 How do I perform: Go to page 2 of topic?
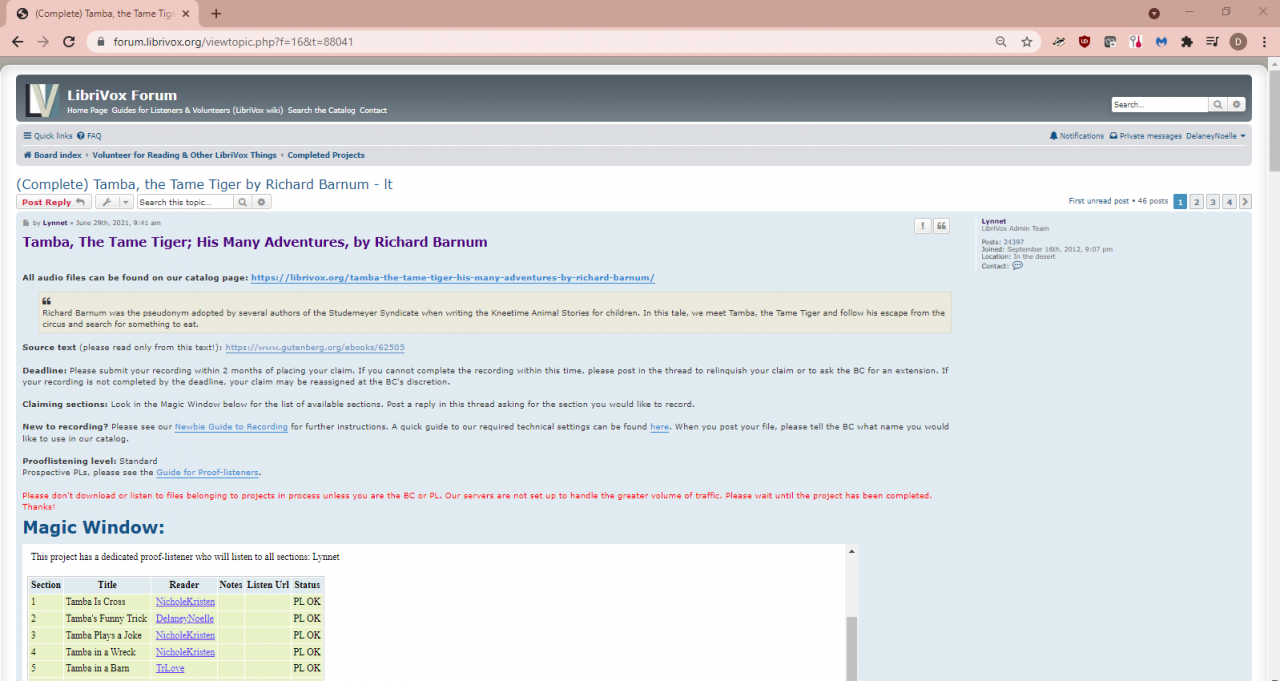click(1197, 201)
